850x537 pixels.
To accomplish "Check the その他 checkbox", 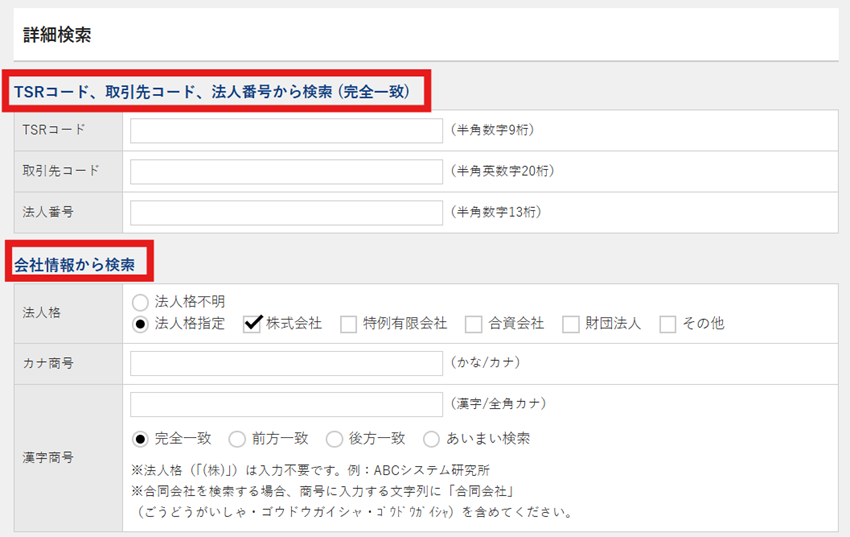I will pos(668,324).
